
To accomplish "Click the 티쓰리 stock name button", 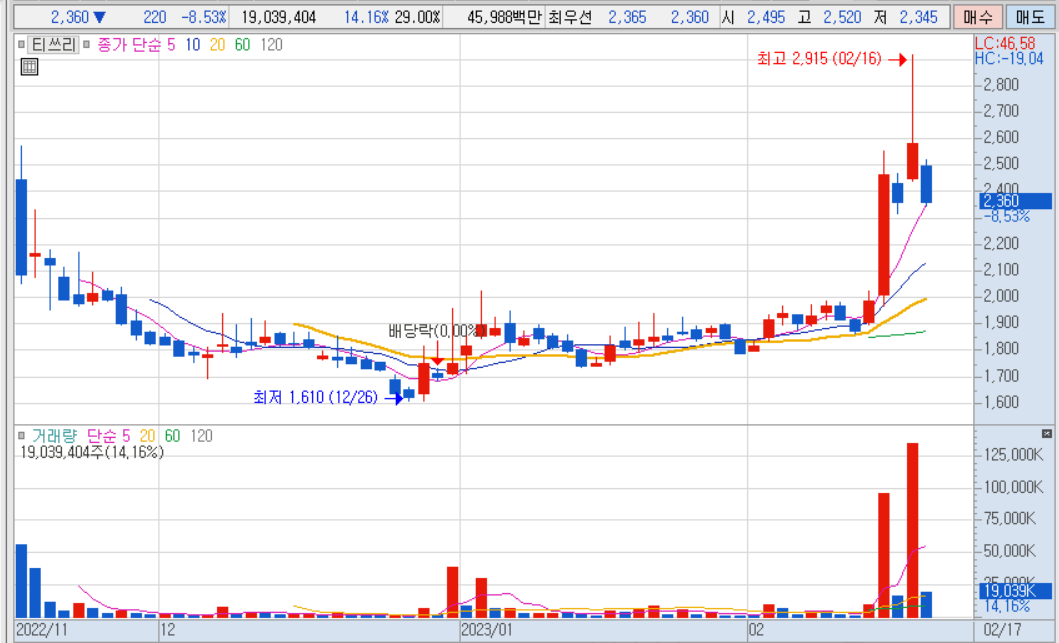I will [53, 45].
